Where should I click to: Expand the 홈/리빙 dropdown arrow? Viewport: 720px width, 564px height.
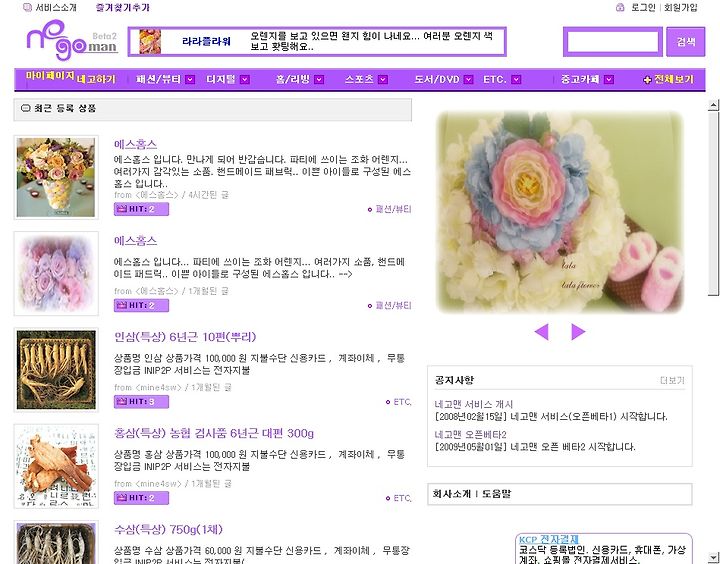[x=319, y=79]
